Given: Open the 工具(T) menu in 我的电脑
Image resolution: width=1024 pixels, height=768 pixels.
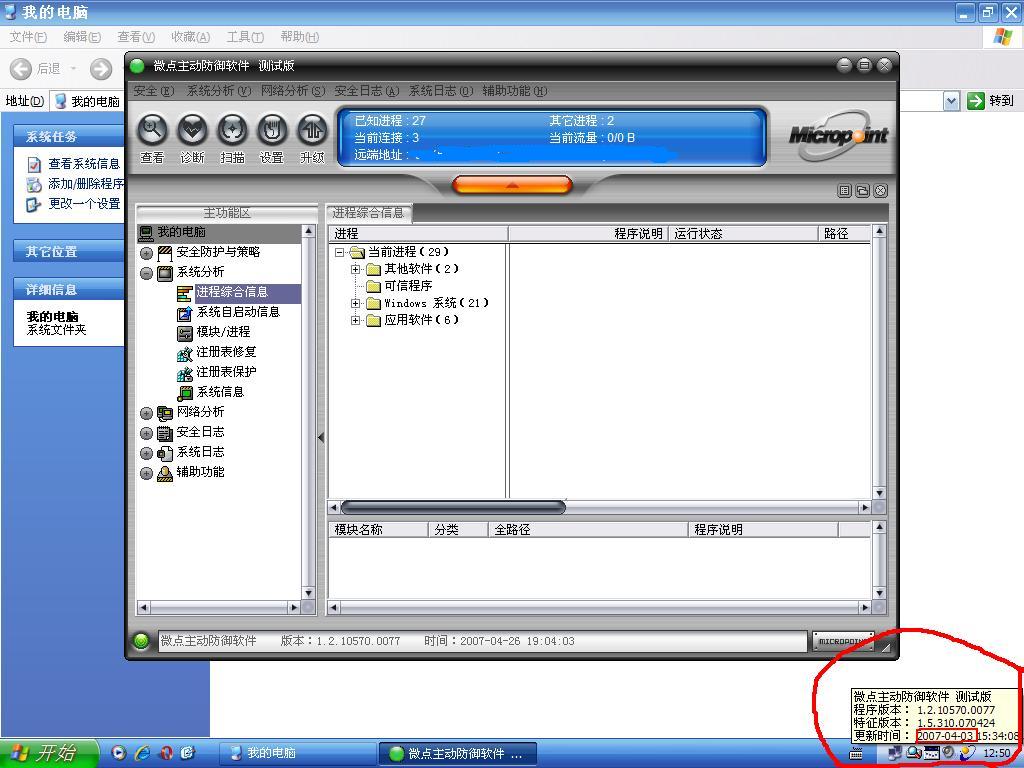Looking at the screenshot, I should coord(245,37).
